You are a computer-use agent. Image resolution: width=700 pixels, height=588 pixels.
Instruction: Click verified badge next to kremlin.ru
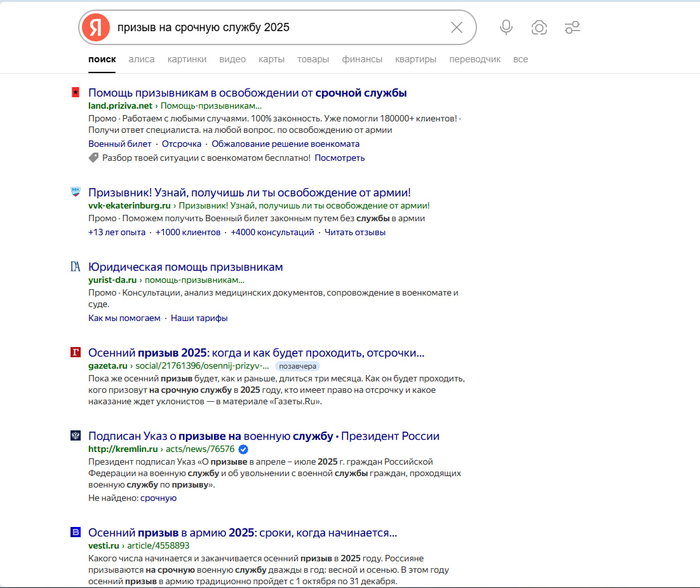click(x=243, y=449)
